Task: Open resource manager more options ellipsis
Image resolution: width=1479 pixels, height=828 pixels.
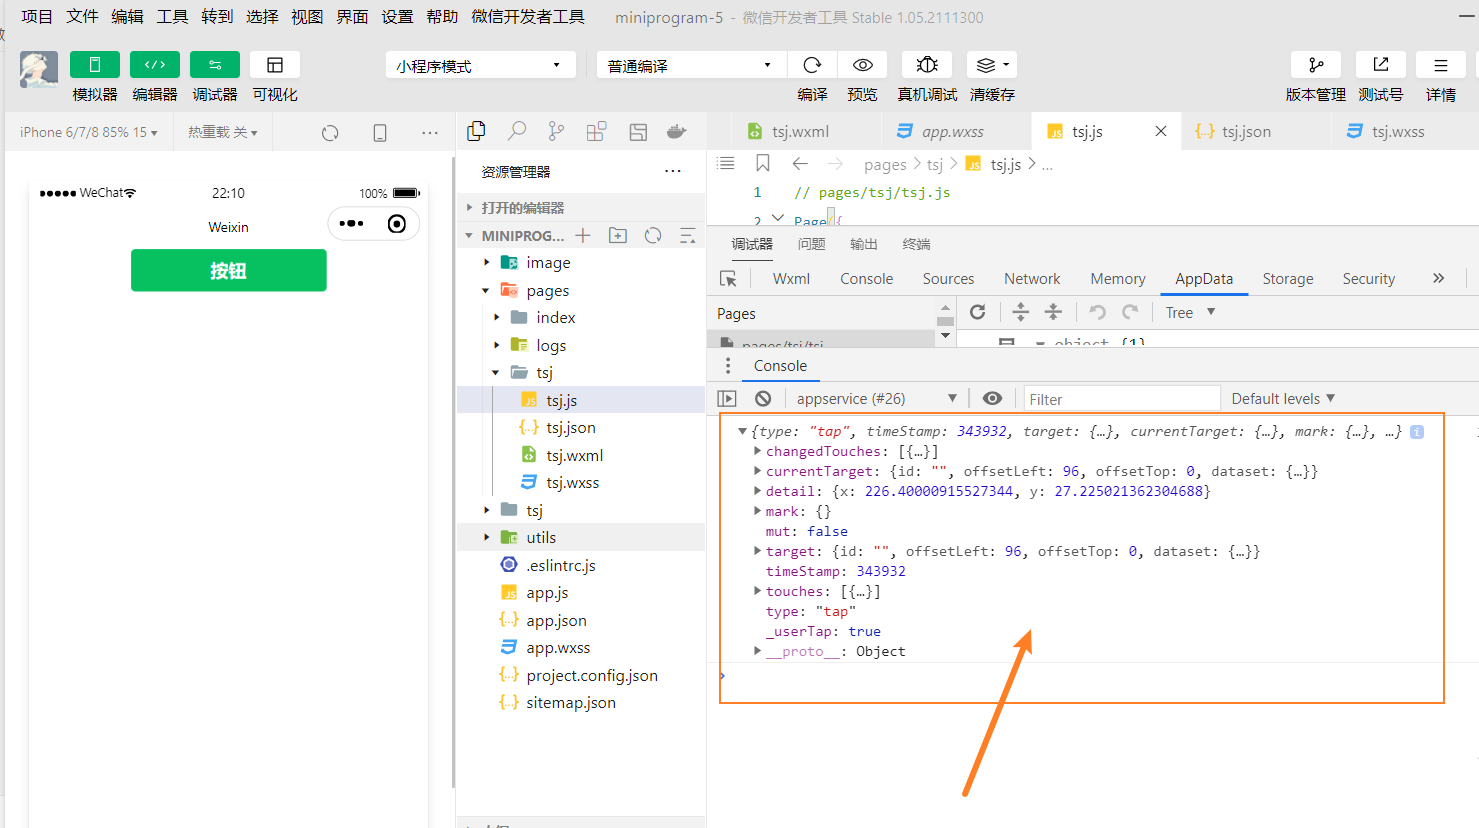Action: click(x=673, y=171)
